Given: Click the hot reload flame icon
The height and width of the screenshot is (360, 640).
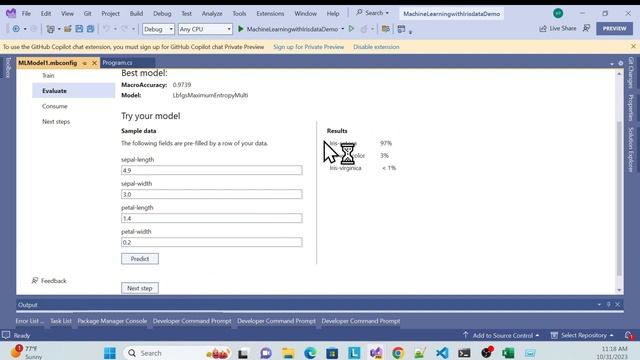Looking at the screenshot, I should tap(364, 29).
